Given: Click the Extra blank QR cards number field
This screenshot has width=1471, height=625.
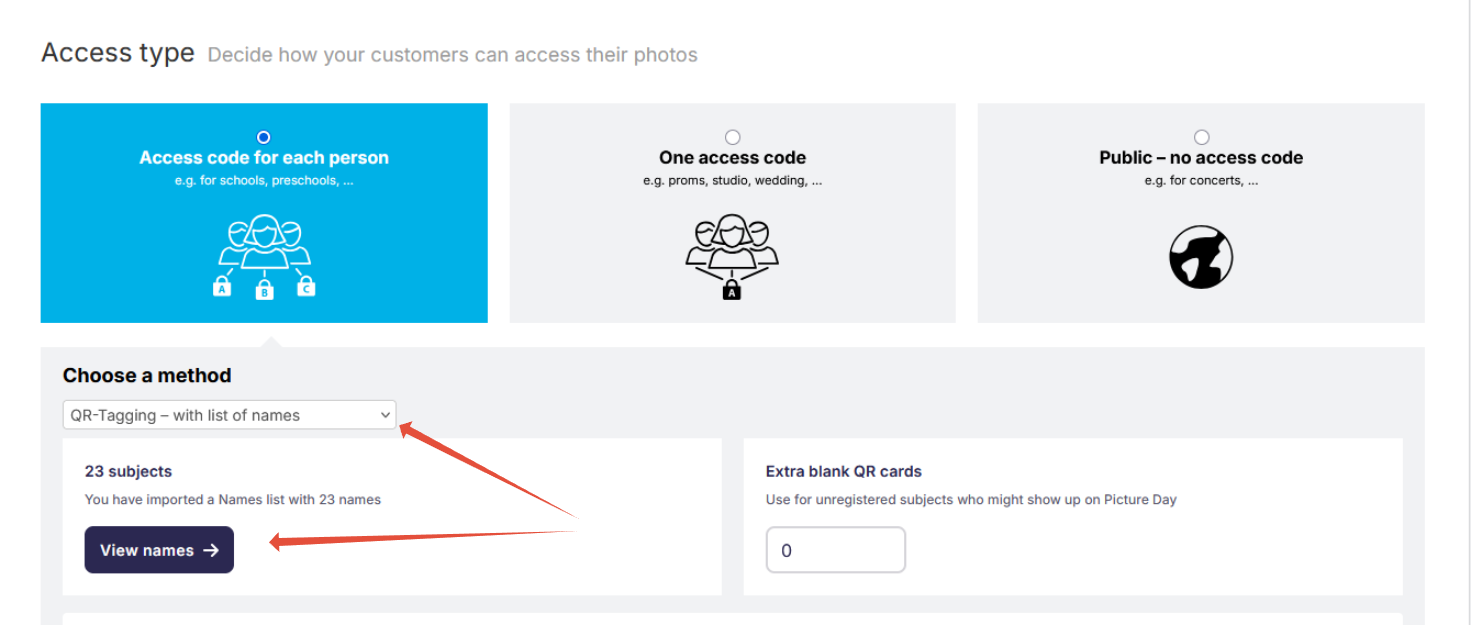Looking at the screenshot, I should [836, 550].
